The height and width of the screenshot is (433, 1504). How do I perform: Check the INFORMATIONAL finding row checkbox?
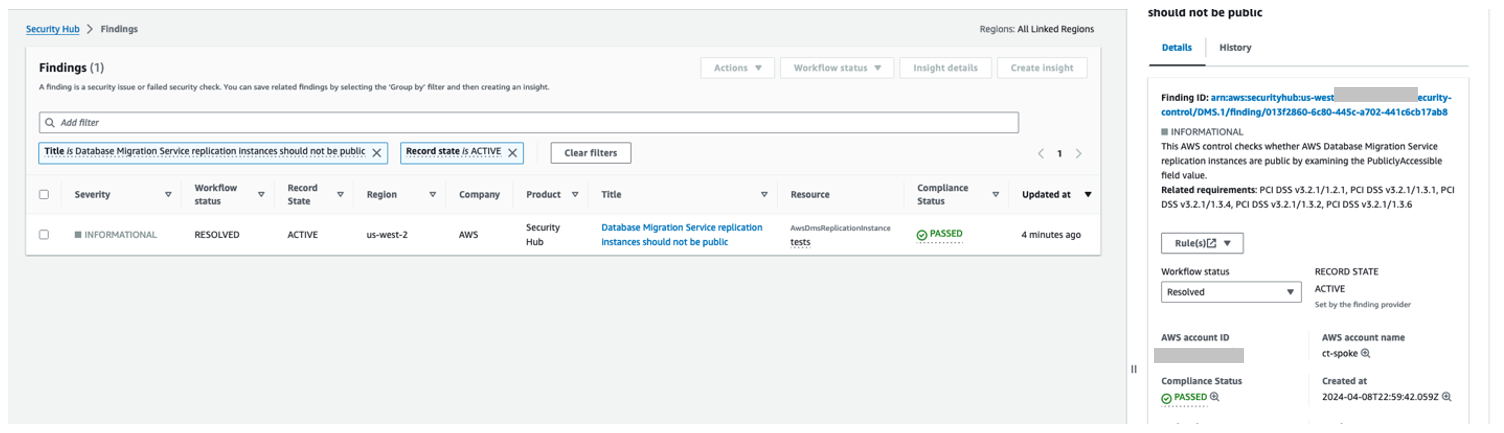click(44, 235)
